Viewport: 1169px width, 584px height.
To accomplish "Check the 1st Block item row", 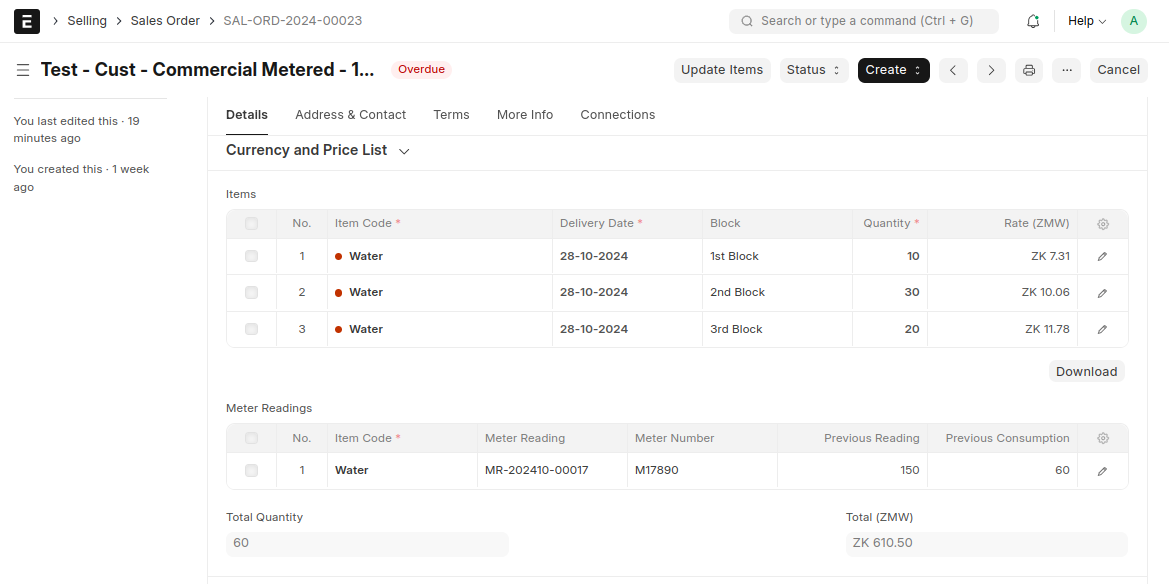I will pyautogui.click(x=251, y=257).
